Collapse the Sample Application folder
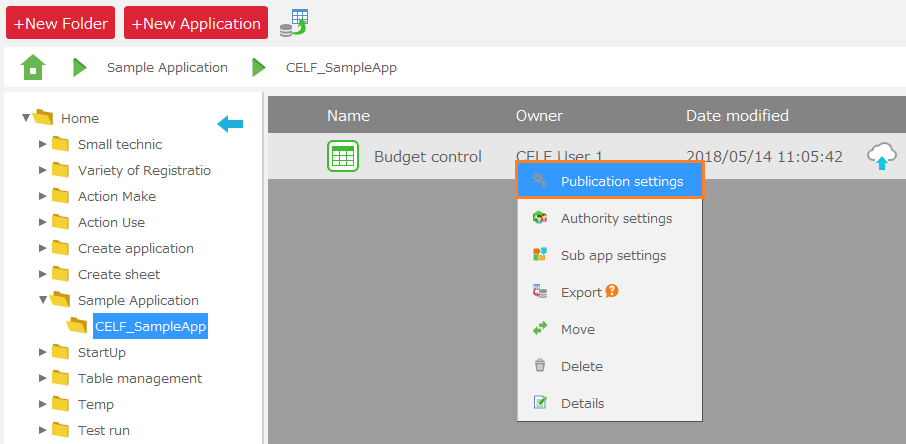This screenshot has height=444, width=906. click(43, 300)
